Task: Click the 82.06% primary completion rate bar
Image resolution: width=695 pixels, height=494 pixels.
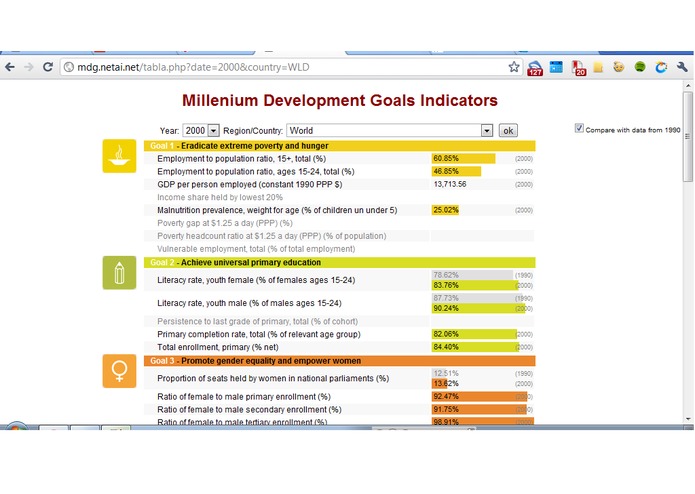Action: tap(474, 334)
